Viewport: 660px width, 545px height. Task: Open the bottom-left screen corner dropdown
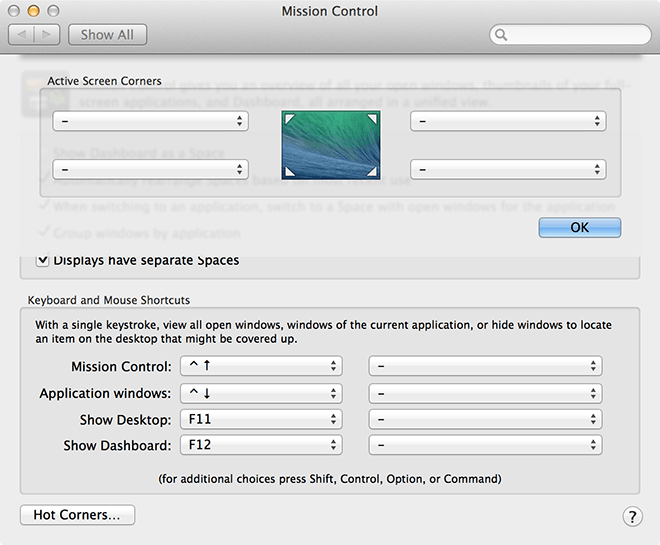(151, 170)
